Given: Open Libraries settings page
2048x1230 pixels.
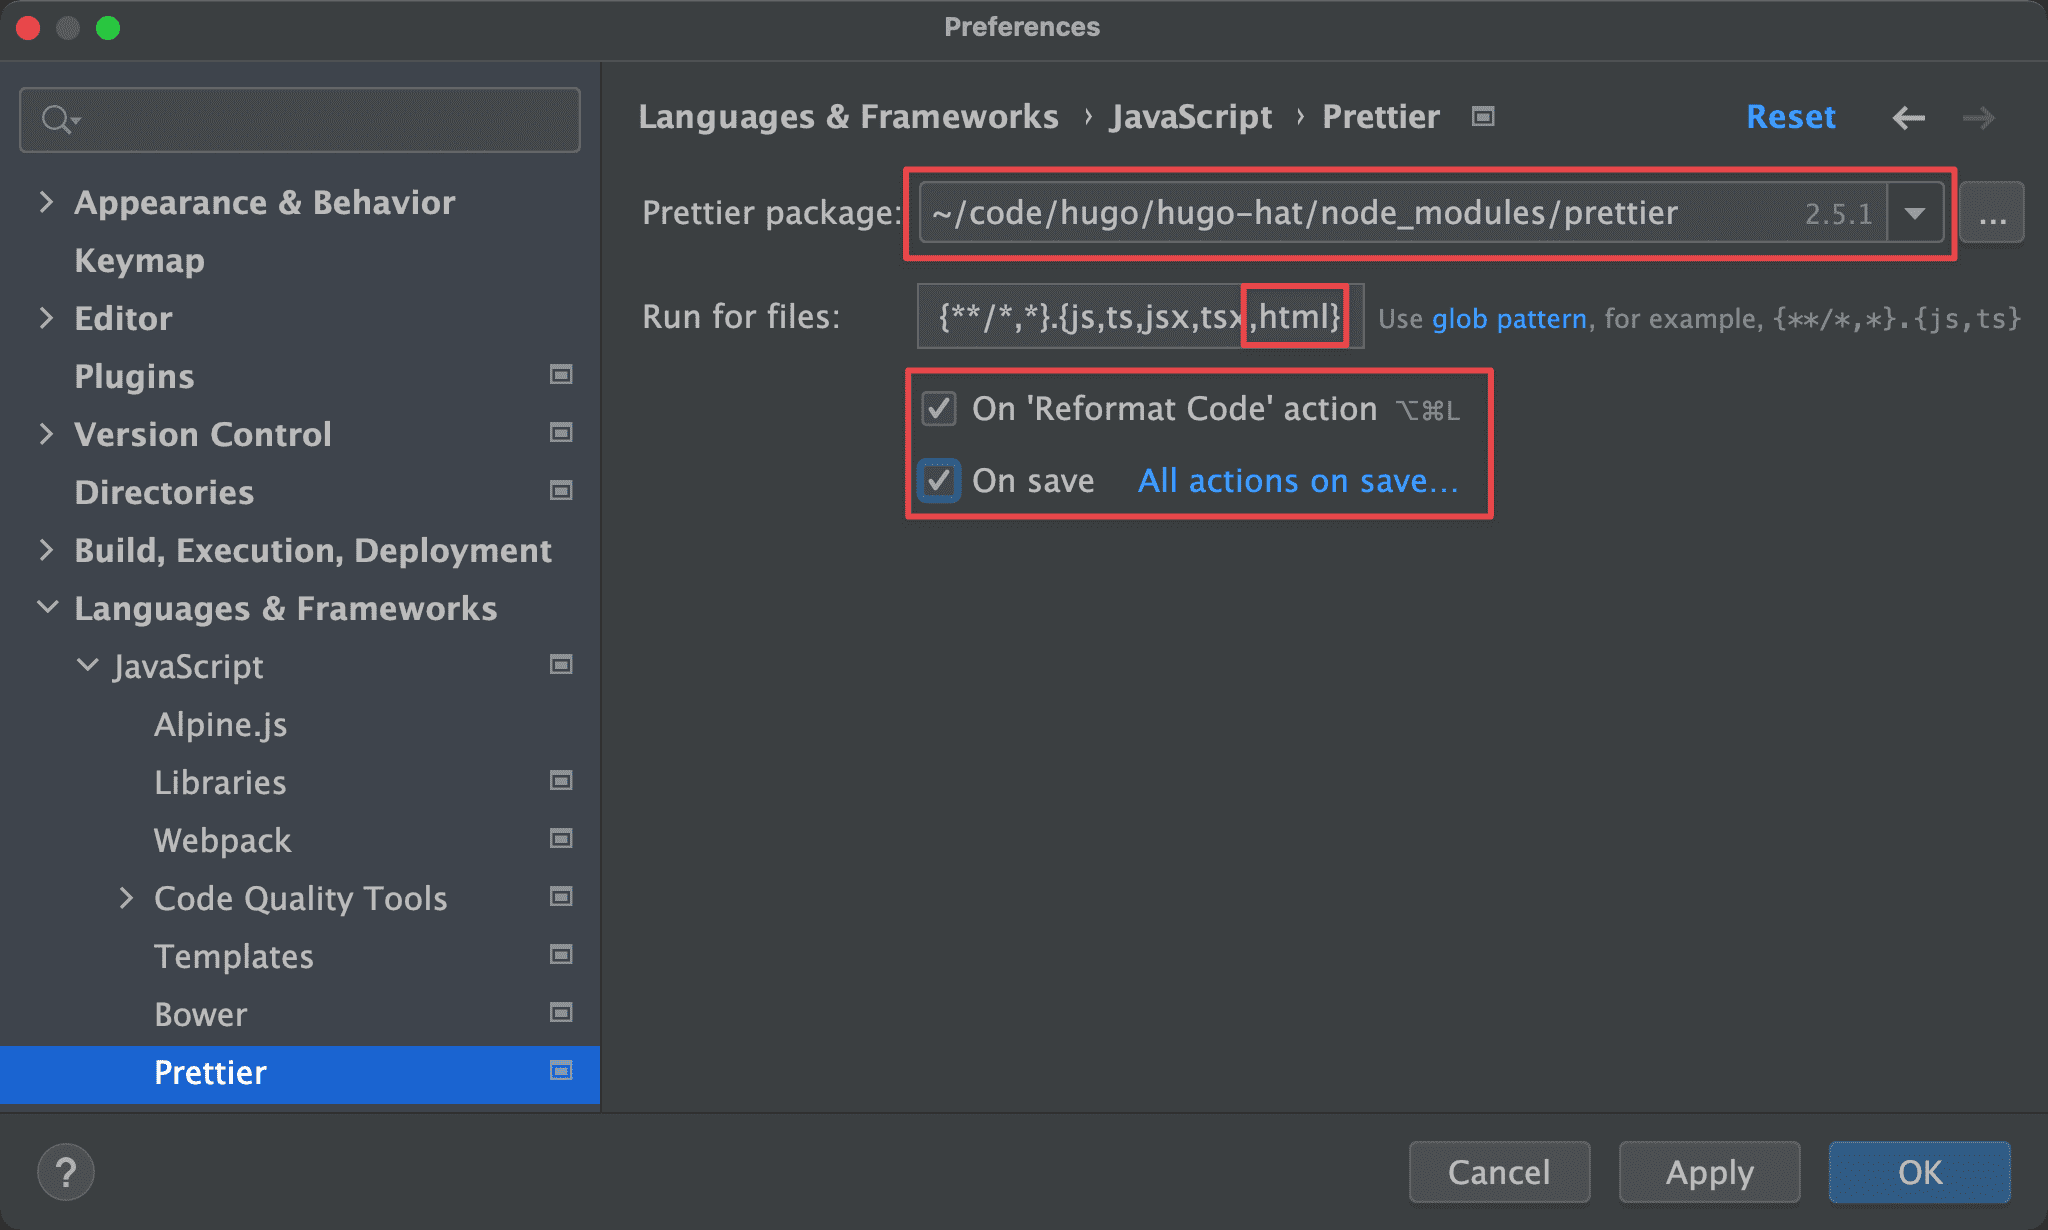Looking at the screenshot, I should pyautogui.click(x=220, y=782).
